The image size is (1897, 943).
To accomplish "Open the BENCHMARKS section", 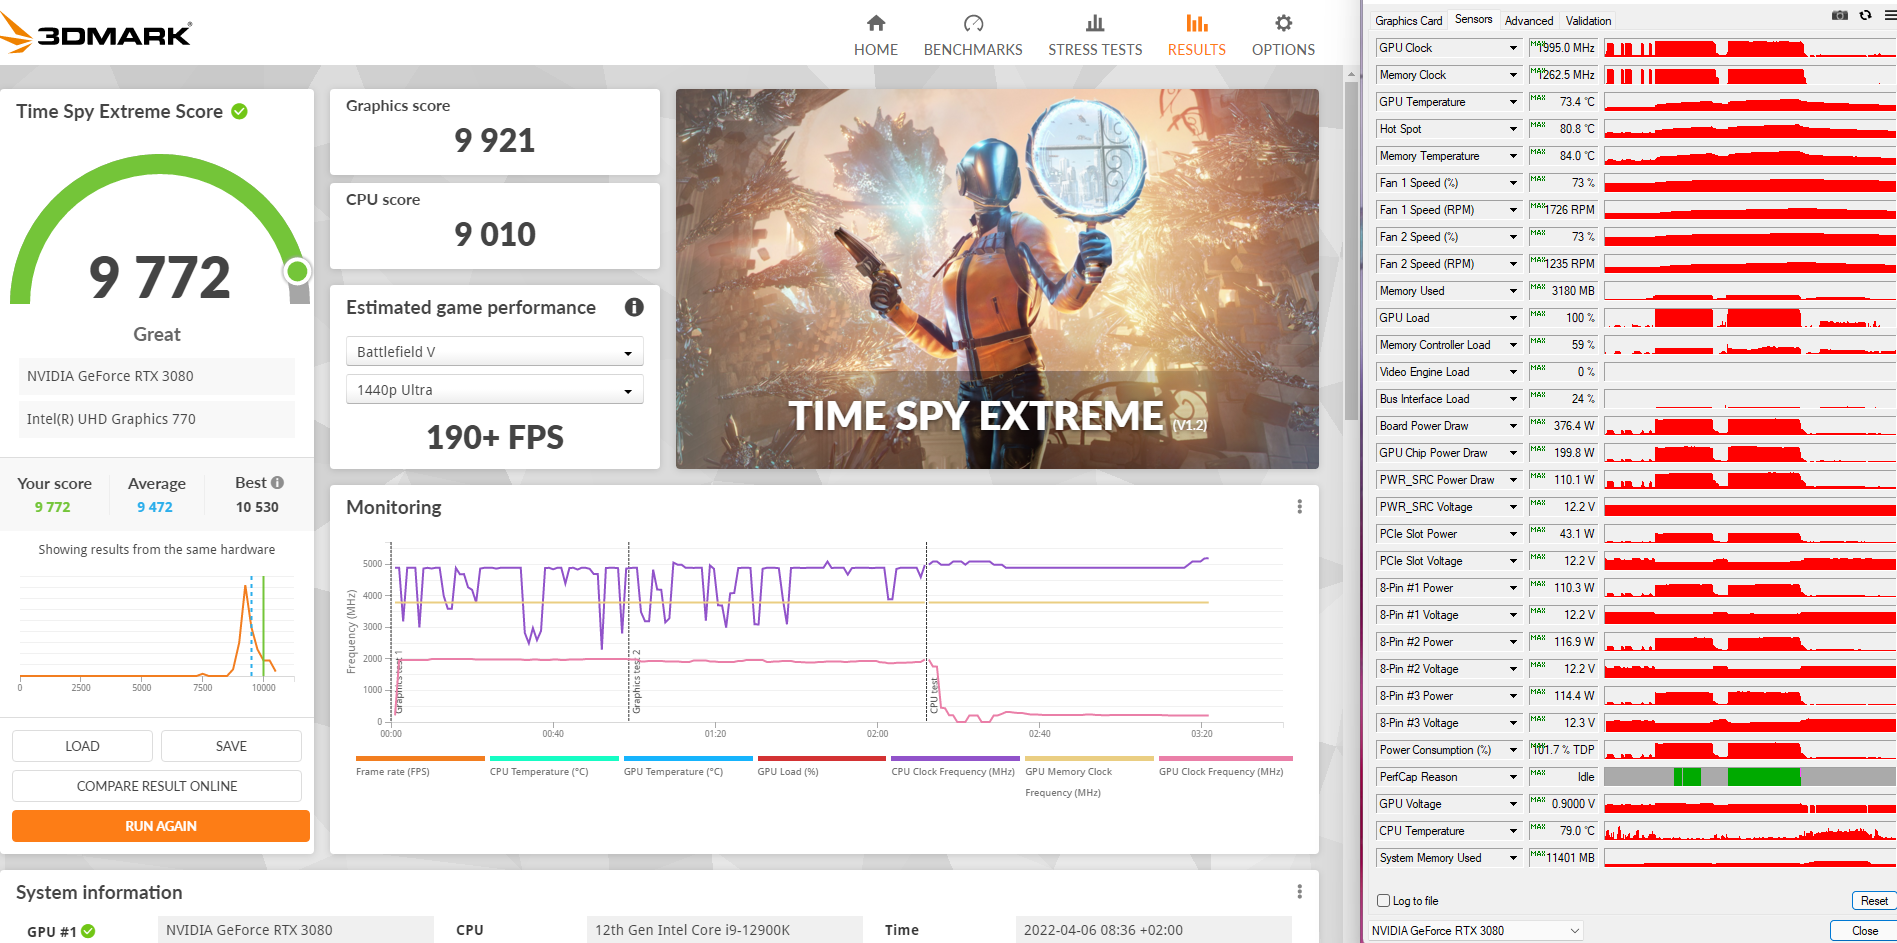I will pos(973,35).
